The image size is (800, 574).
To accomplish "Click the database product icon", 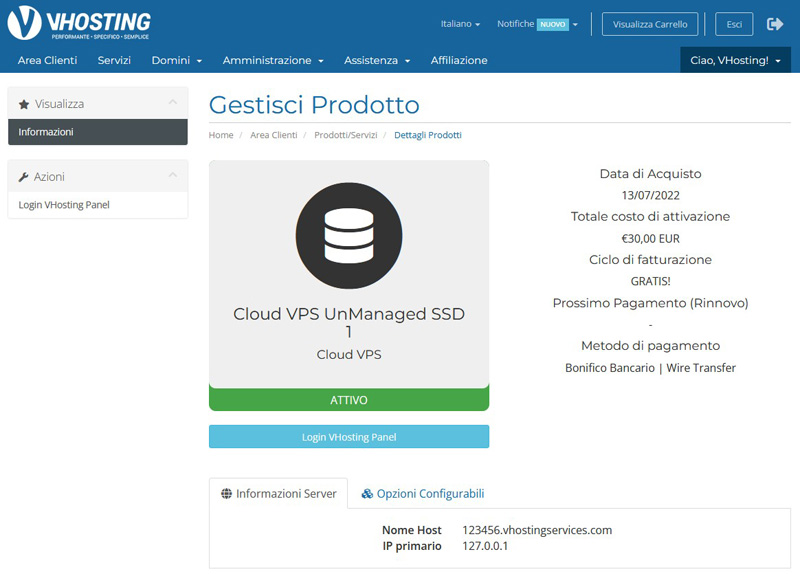I will coord(349,236).
